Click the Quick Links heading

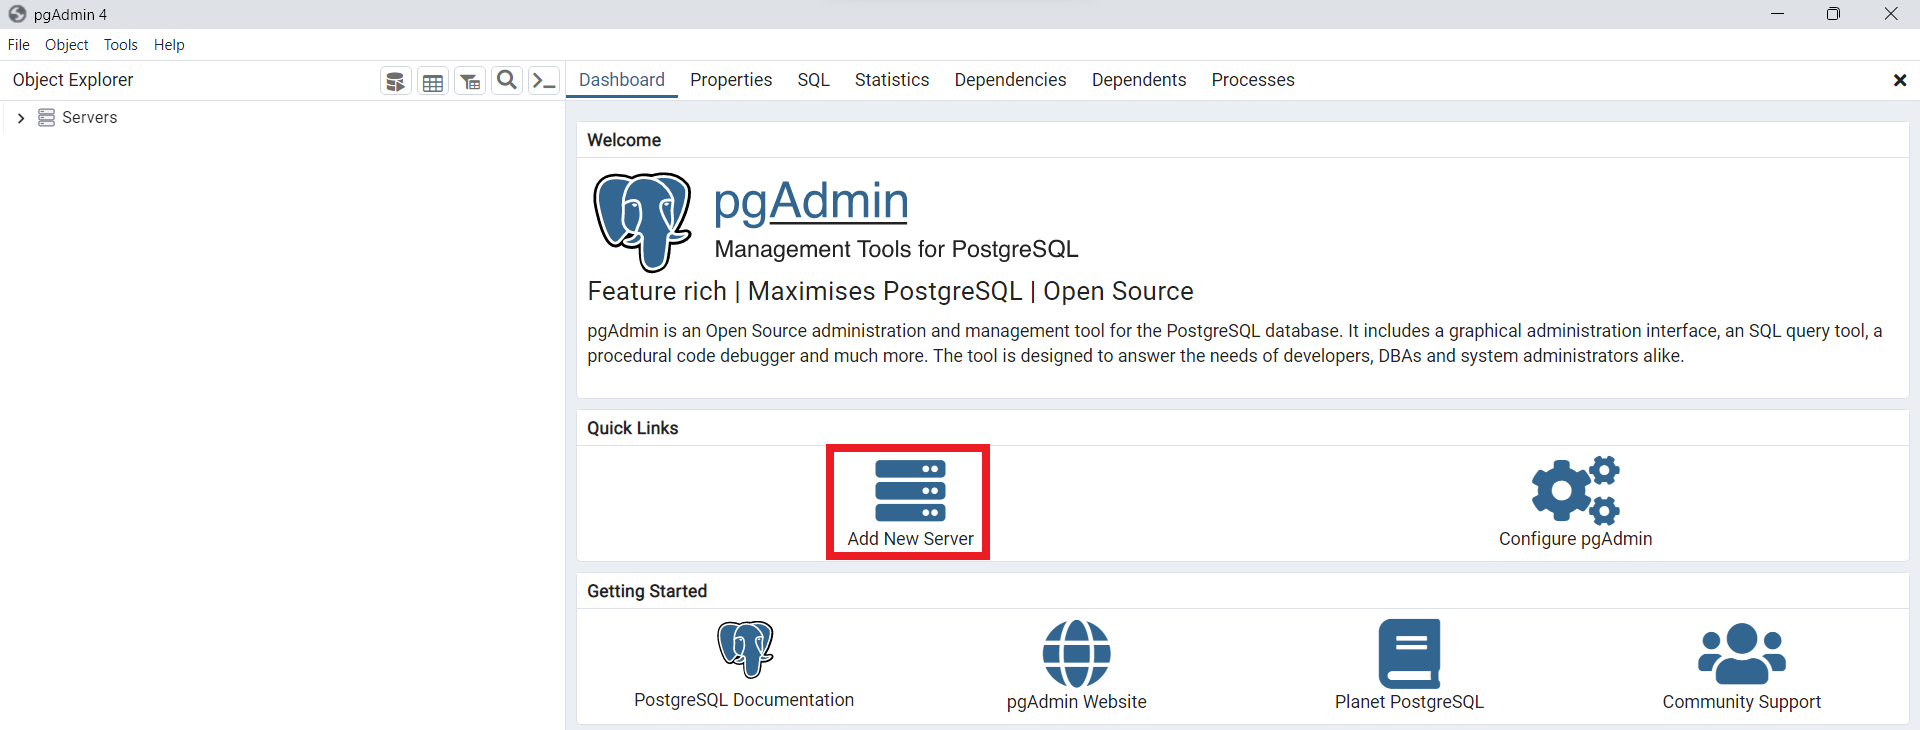(x=633, y=428)
